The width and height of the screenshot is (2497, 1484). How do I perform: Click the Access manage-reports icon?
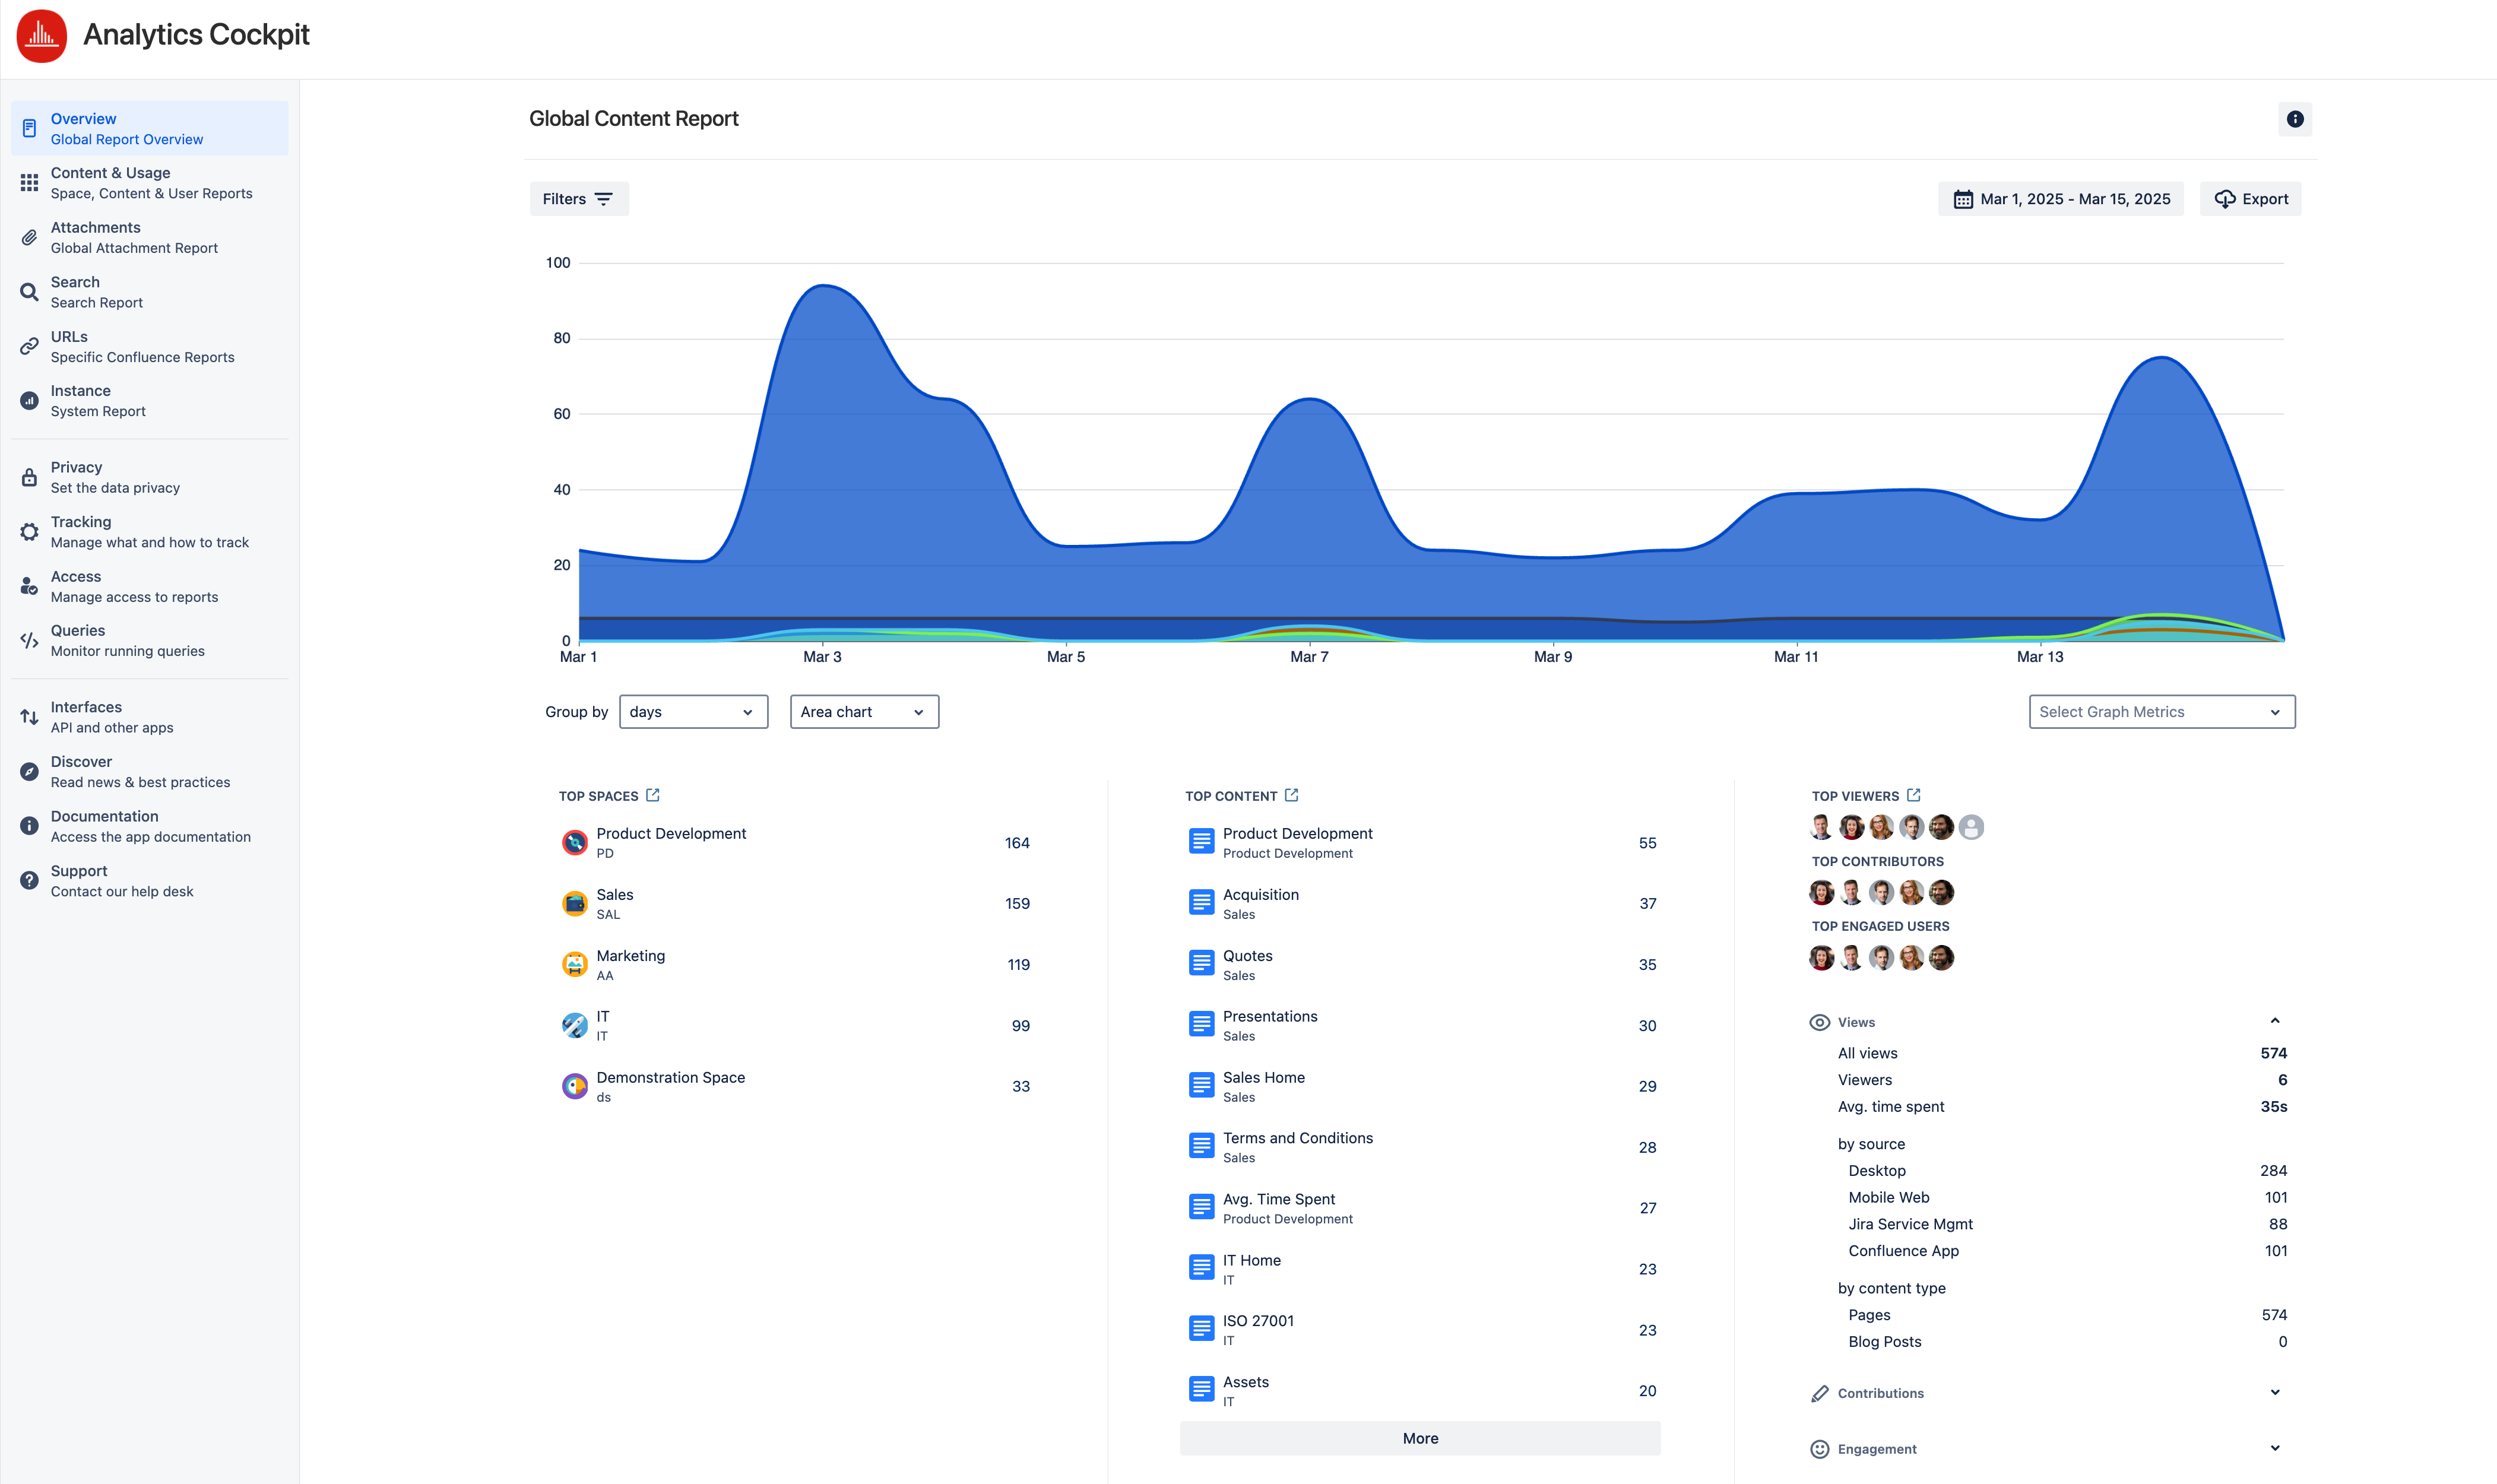point(29,585)
